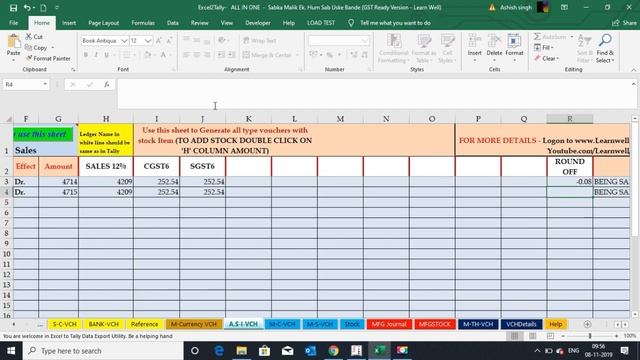
Task: Expand the Paste options arrow
Action: click(13, 60)
